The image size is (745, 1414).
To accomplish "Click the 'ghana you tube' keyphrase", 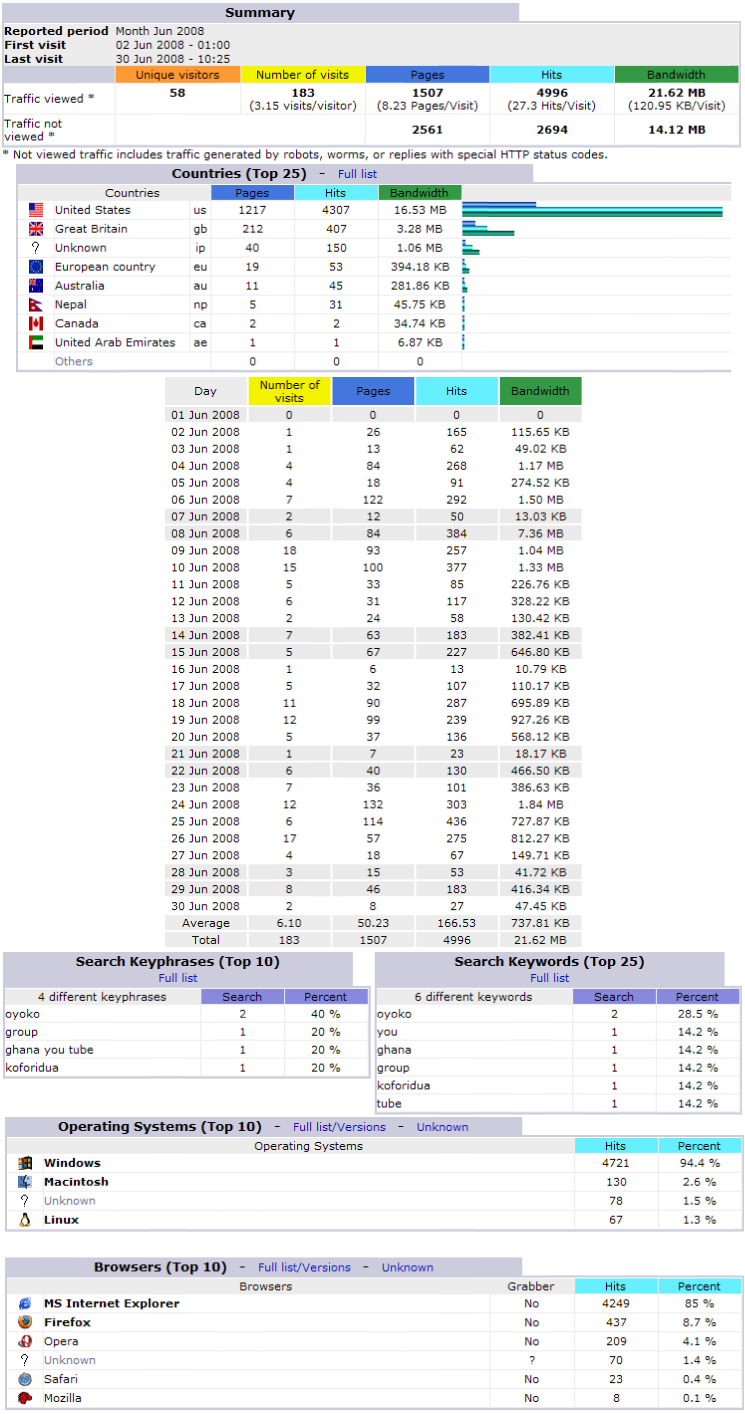I will pos(49,1050).
